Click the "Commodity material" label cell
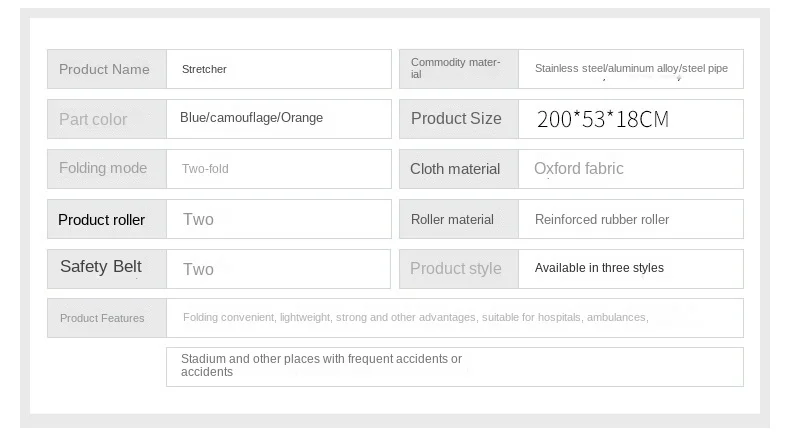 click(457, 69)
